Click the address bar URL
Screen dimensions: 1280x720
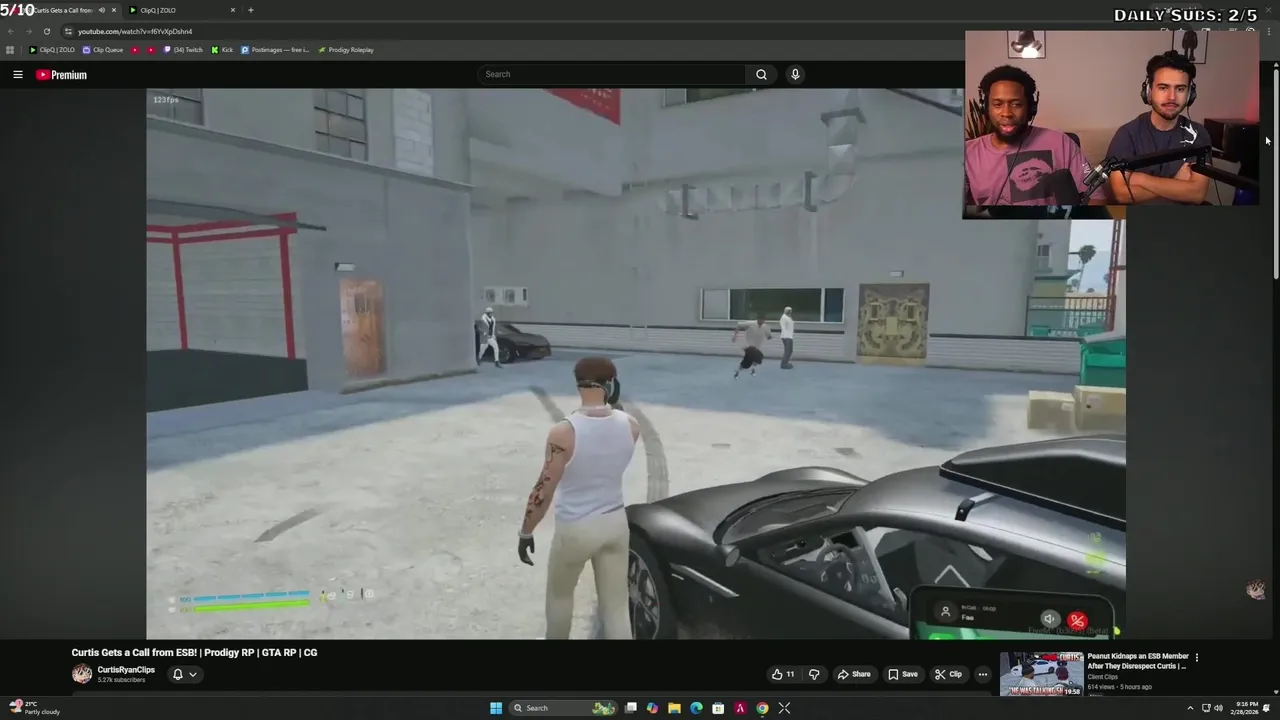pyautogui.click(x=135, y=31)
